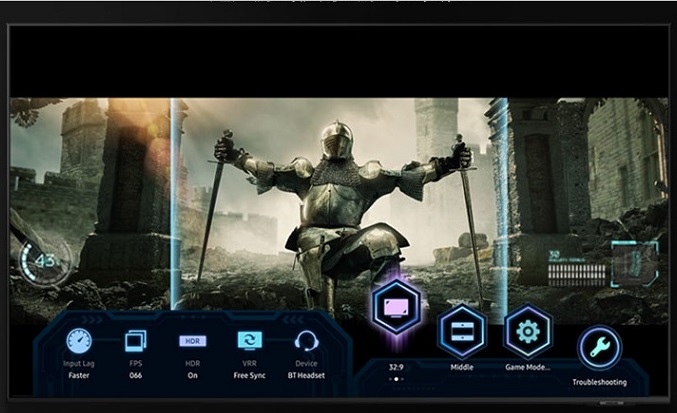
Task: Select the HDR badge icon
Action: (193, 341)
